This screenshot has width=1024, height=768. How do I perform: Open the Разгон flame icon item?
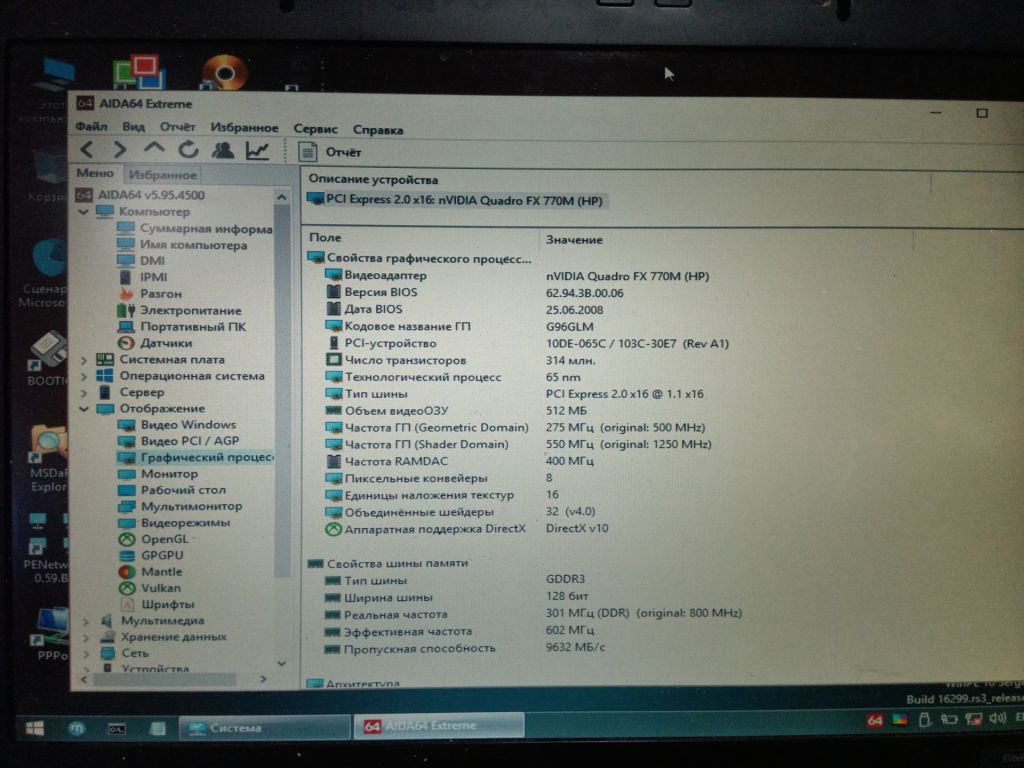click(150, 294)
